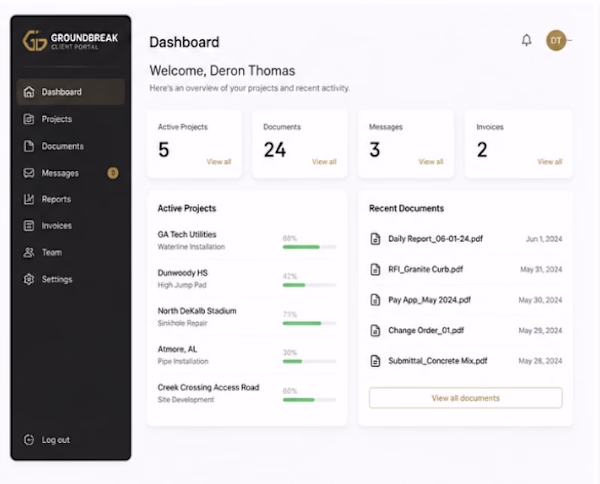The width and height of the screenshot is (600, 484).
Task: Click the Messages count 3
Action: 375,150
